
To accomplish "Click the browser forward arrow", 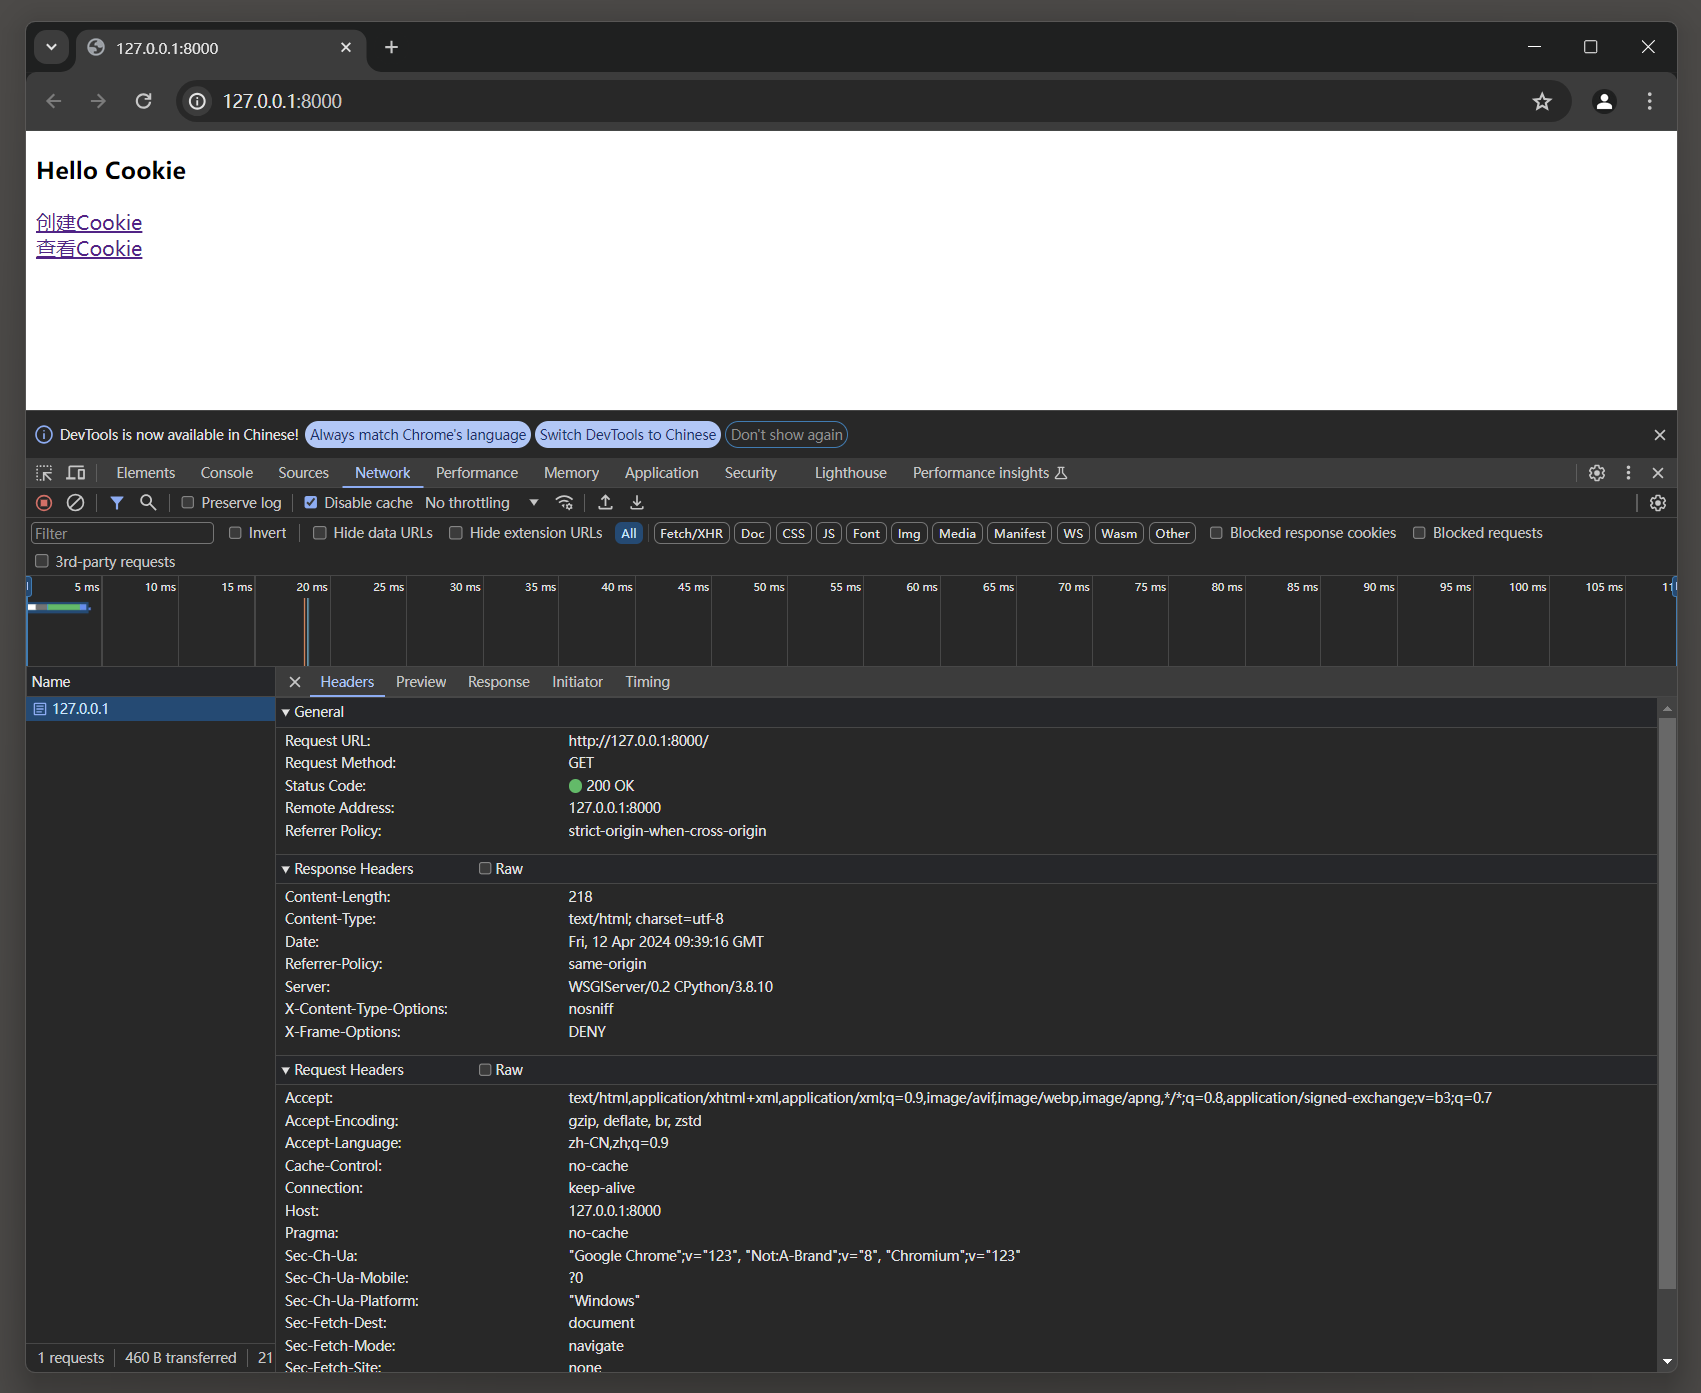I will 98,101.
